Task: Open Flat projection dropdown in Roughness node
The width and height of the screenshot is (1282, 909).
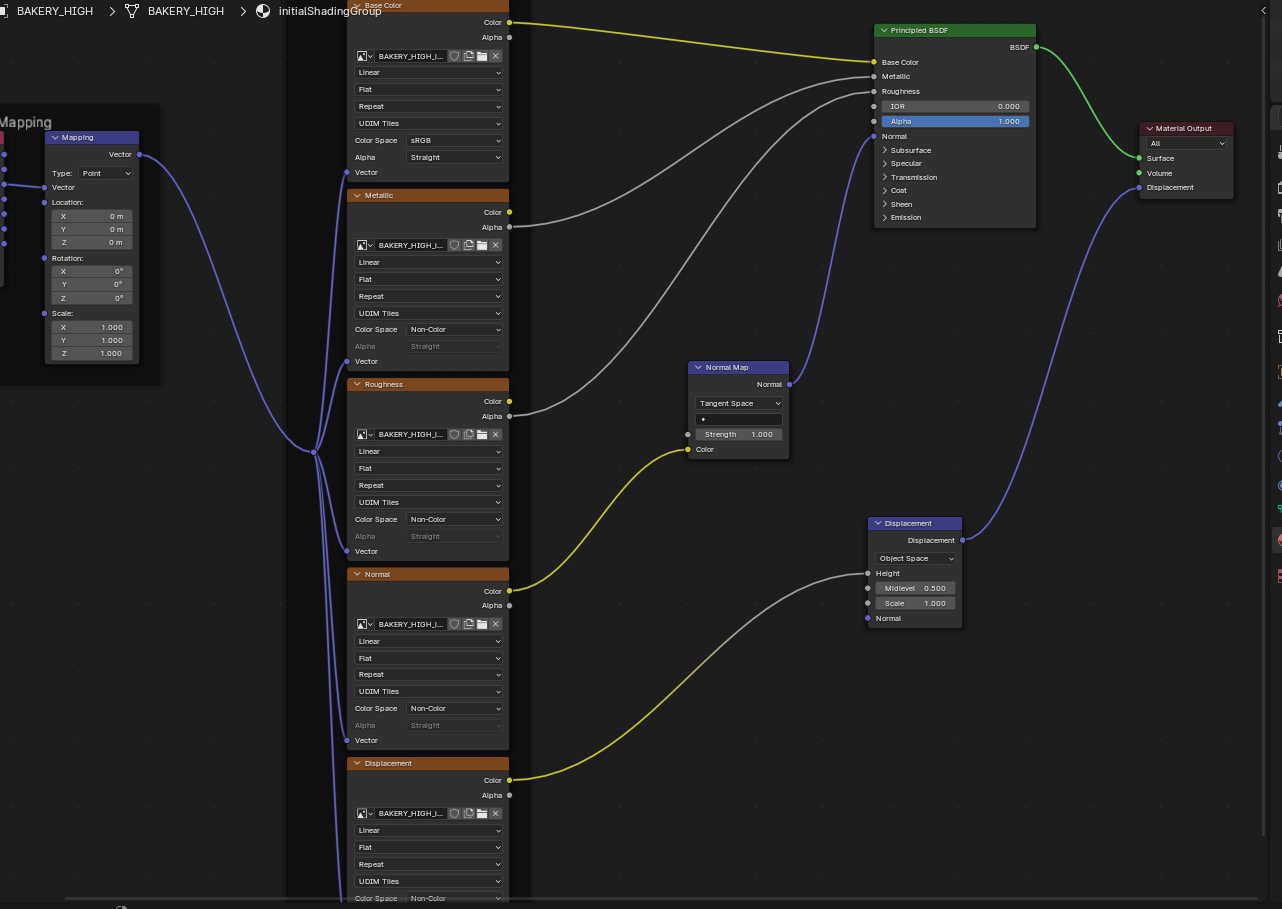Action: click(x=429, y=468)
